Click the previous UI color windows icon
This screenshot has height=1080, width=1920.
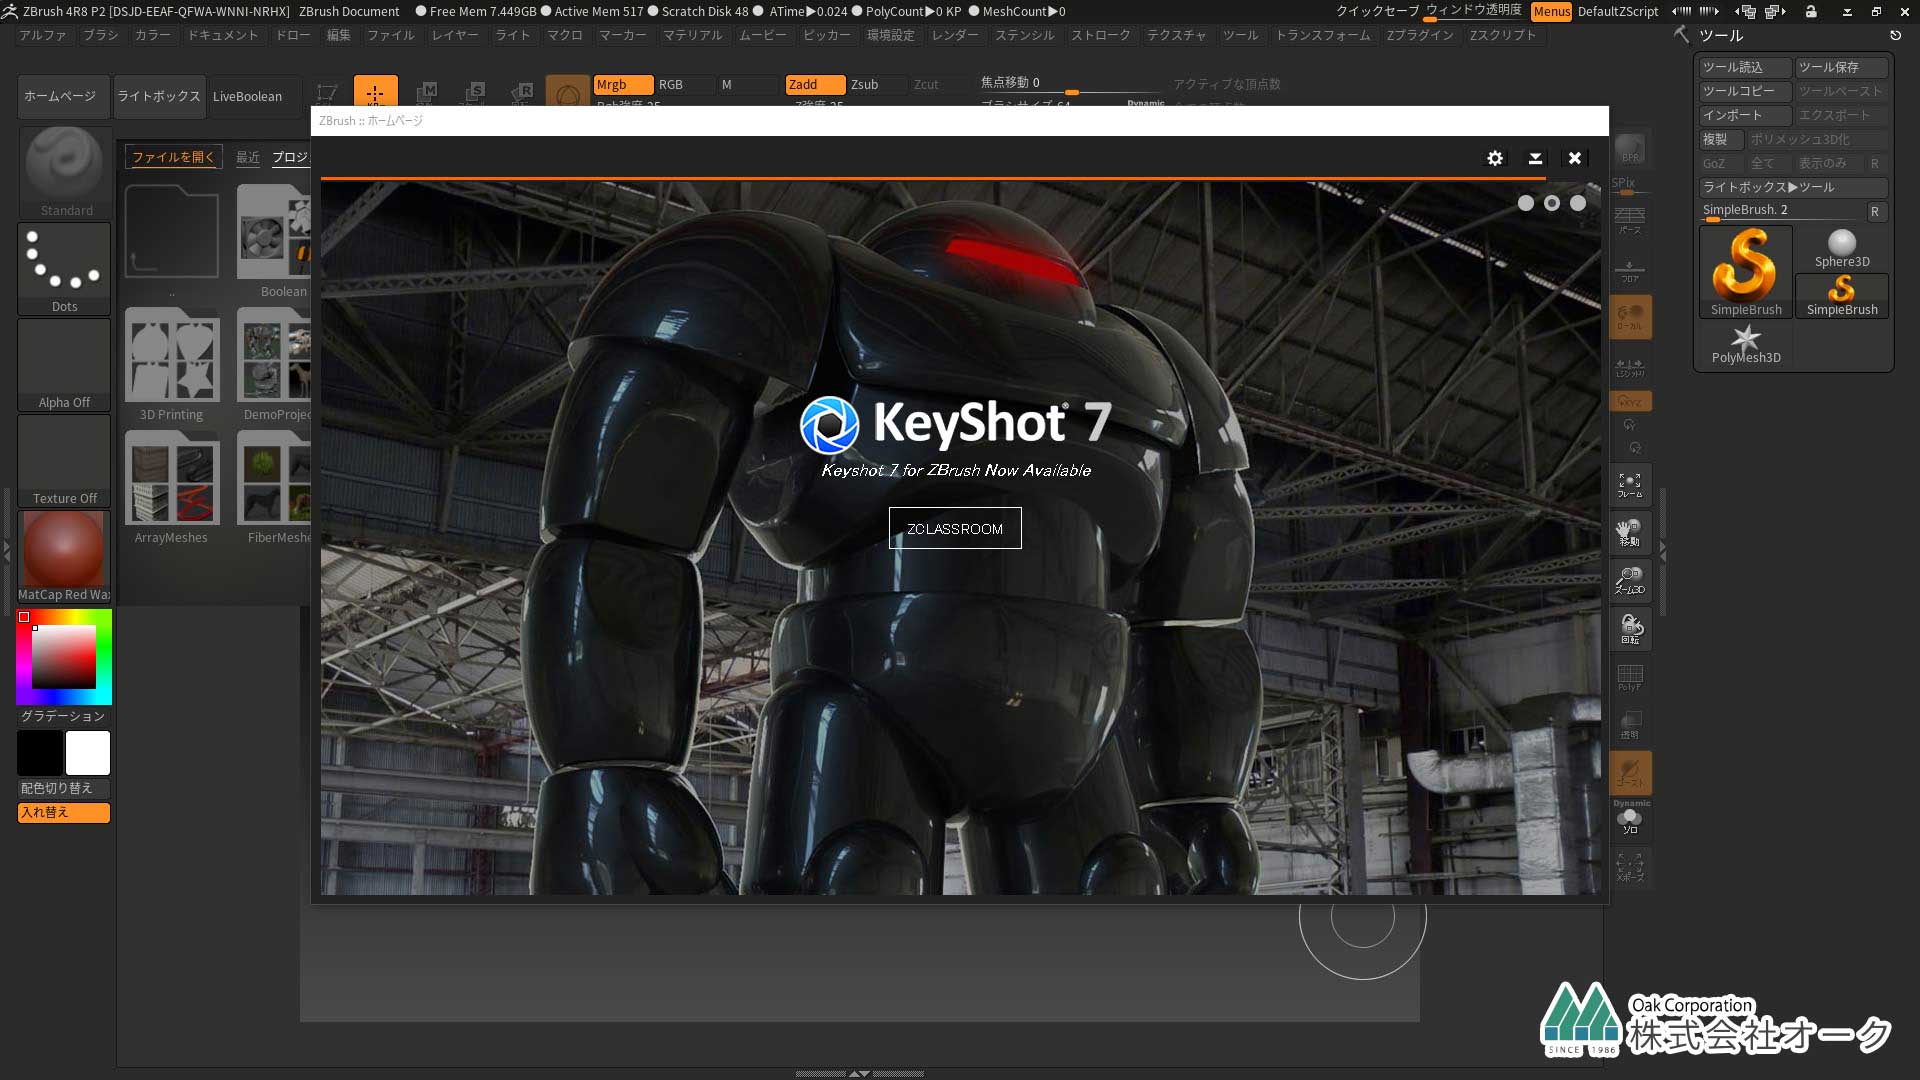click(x=1746, y=11)
